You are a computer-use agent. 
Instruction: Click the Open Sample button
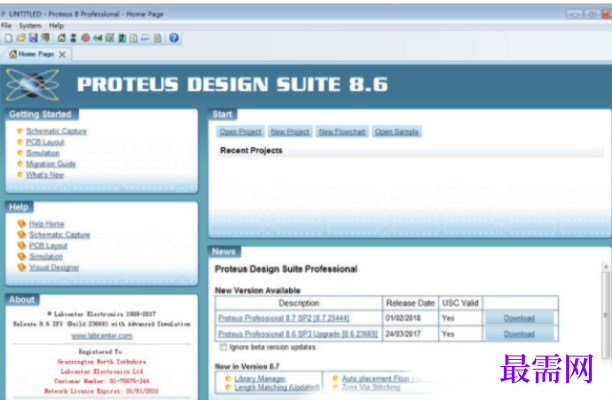coord(397,132)
